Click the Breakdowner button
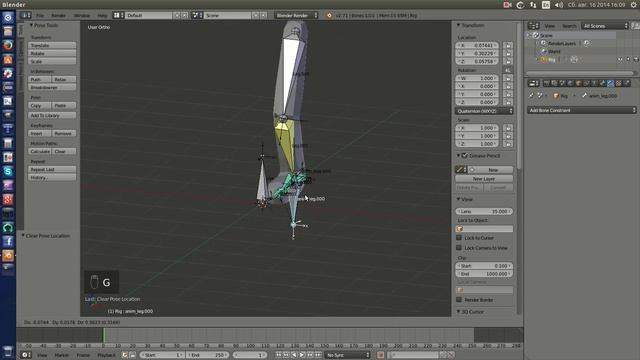The image size is (640, 360). click(52, 87)
